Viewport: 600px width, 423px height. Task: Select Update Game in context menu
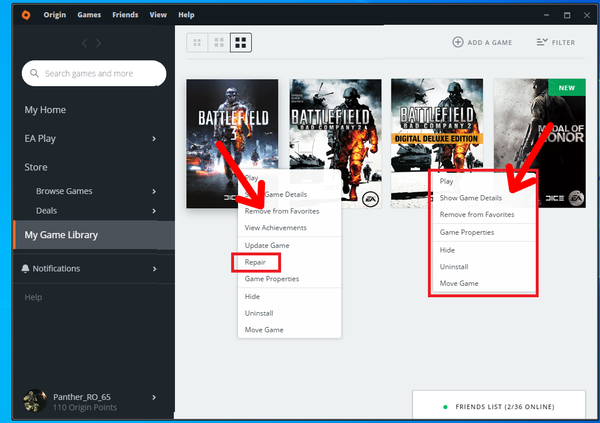[x=267, y=245]
